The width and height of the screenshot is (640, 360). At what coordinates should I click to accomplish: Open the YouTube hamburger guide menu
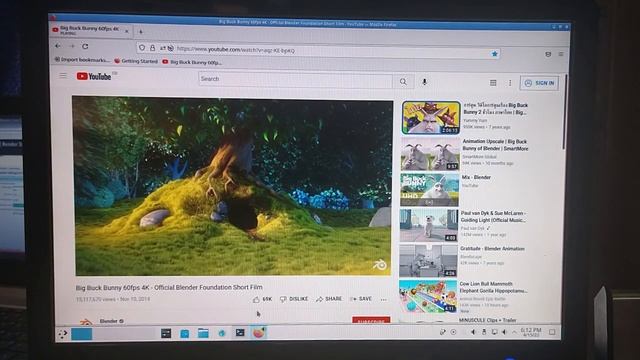click(x=63, y=76)
